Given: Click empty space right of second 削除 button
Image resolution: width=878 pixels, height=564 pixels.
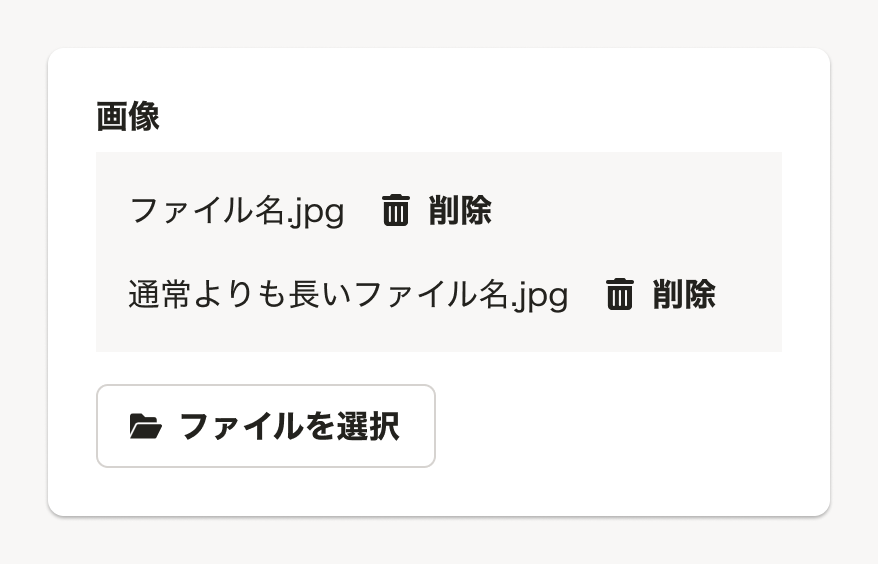Looking at the screenshot, I should pyautogui.click(x=750, y=295).
